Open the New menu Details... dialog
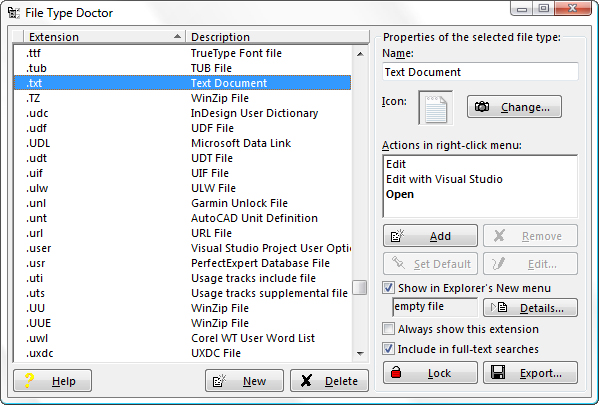 point(530,308)
